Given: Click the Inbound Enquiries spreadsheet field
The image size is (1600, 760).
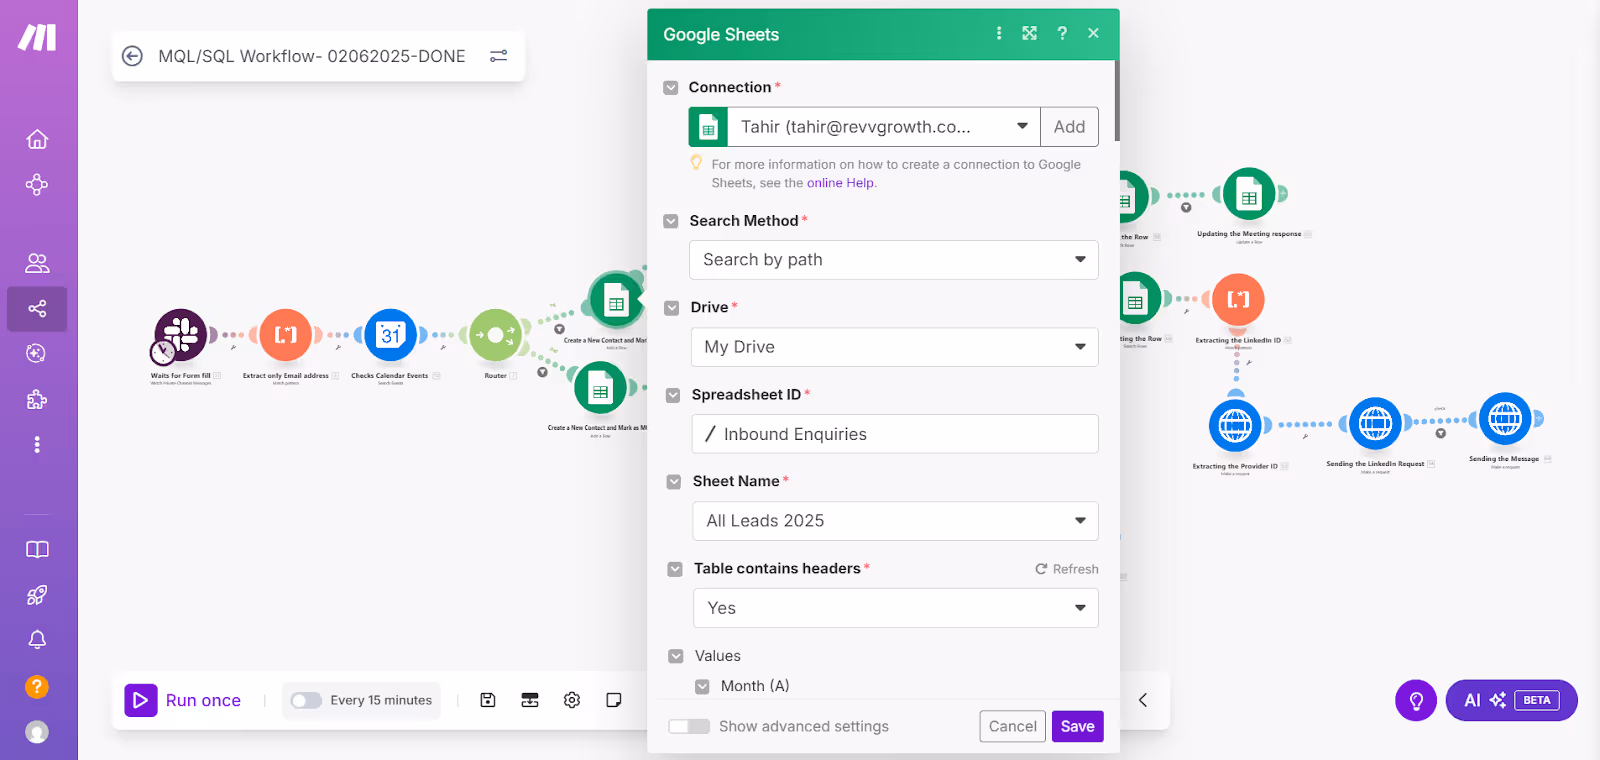Looking at the screenshot, I should (895, 434).
